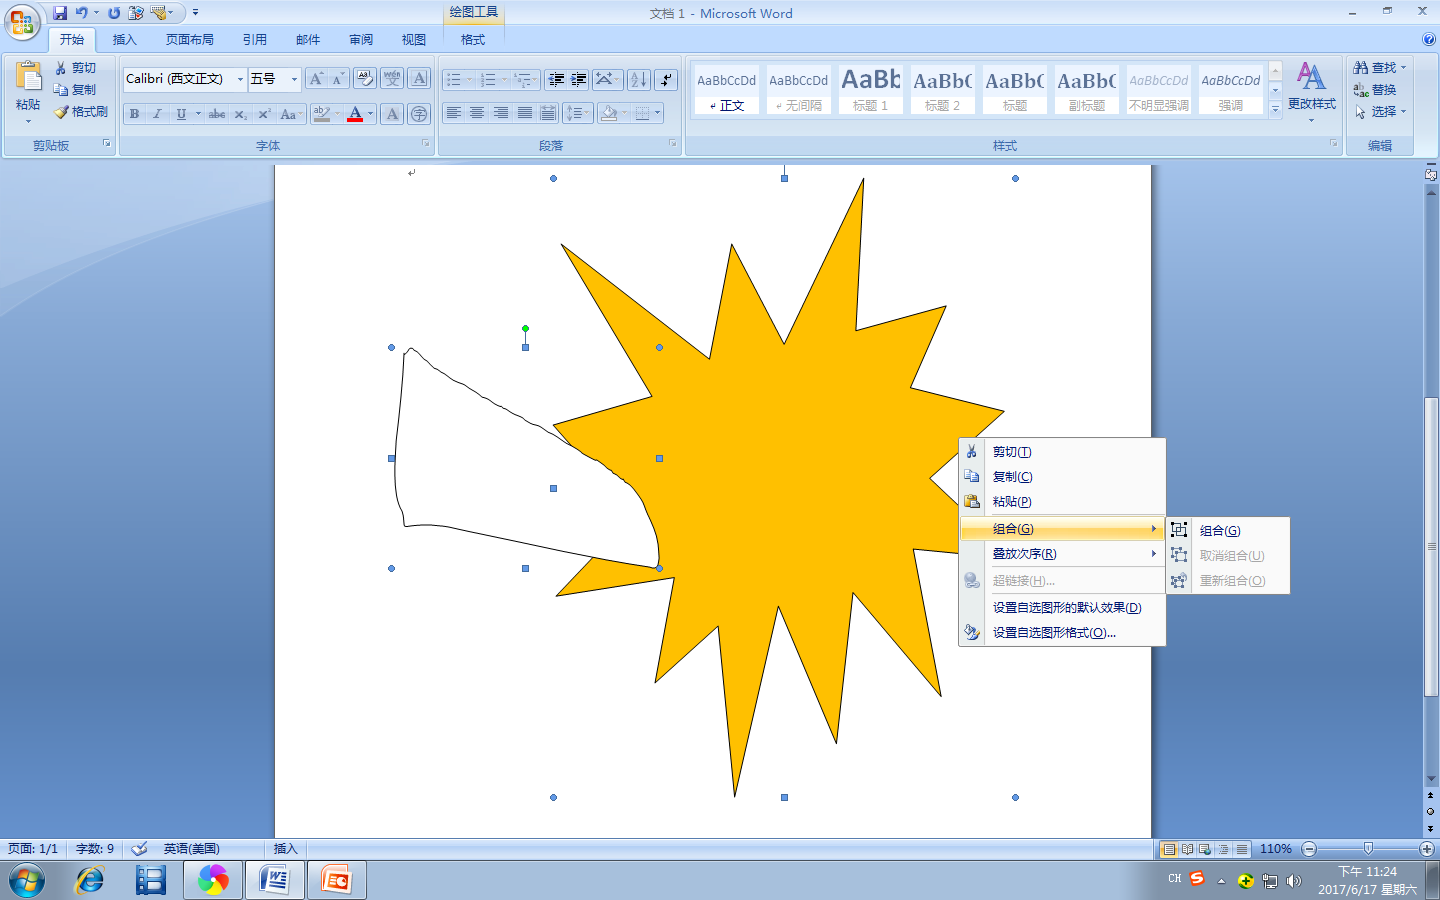This screenshot has height=900, width=1440.
Task: Toggle Bold formatting
Action: [134, 114]
